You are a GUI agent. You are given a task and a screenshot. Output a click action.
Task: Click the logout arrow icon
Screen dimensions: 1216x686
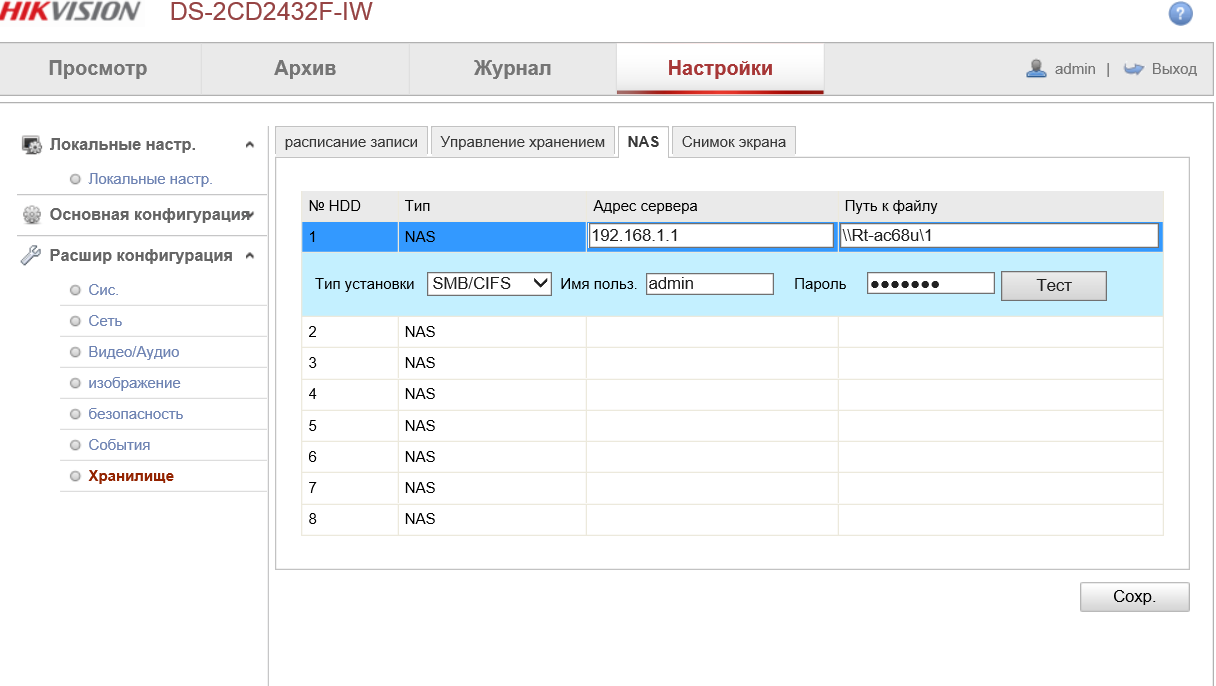1133,69
